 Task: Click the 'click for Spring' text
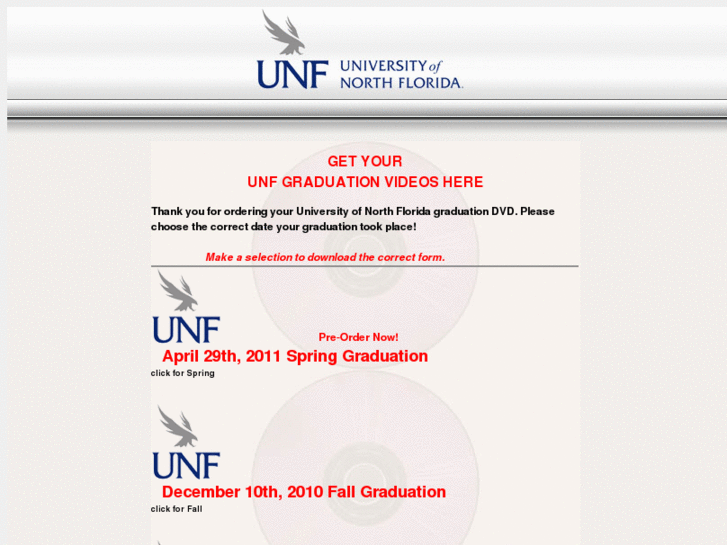coord(183,373)
